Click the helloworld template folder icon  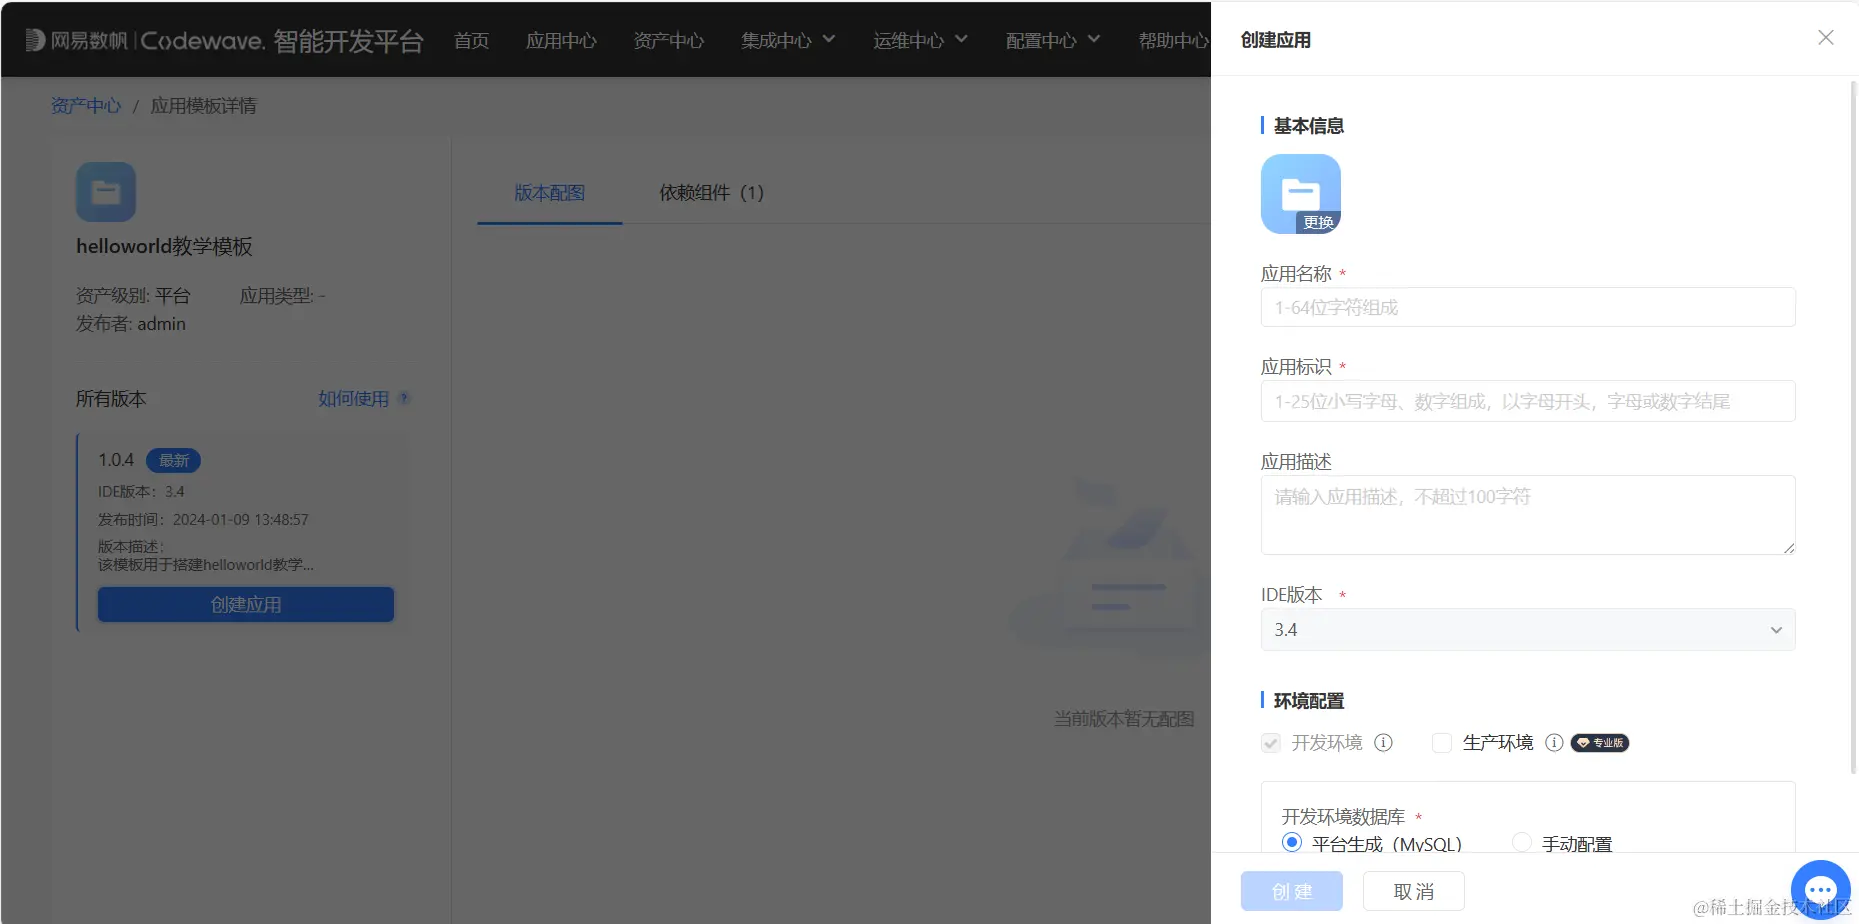[x=106, y=192]
